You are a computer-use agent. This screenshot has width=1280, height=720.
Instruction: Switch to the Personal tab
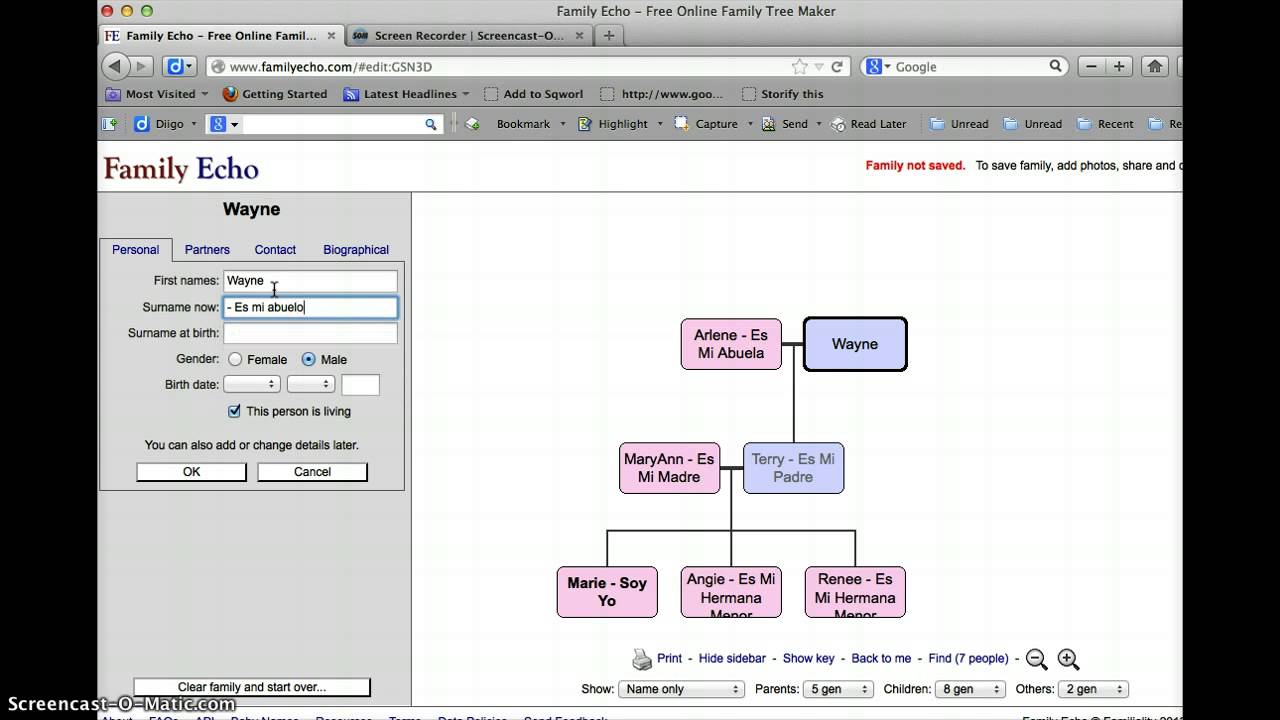pyautogui.click(x=135, y=250)
